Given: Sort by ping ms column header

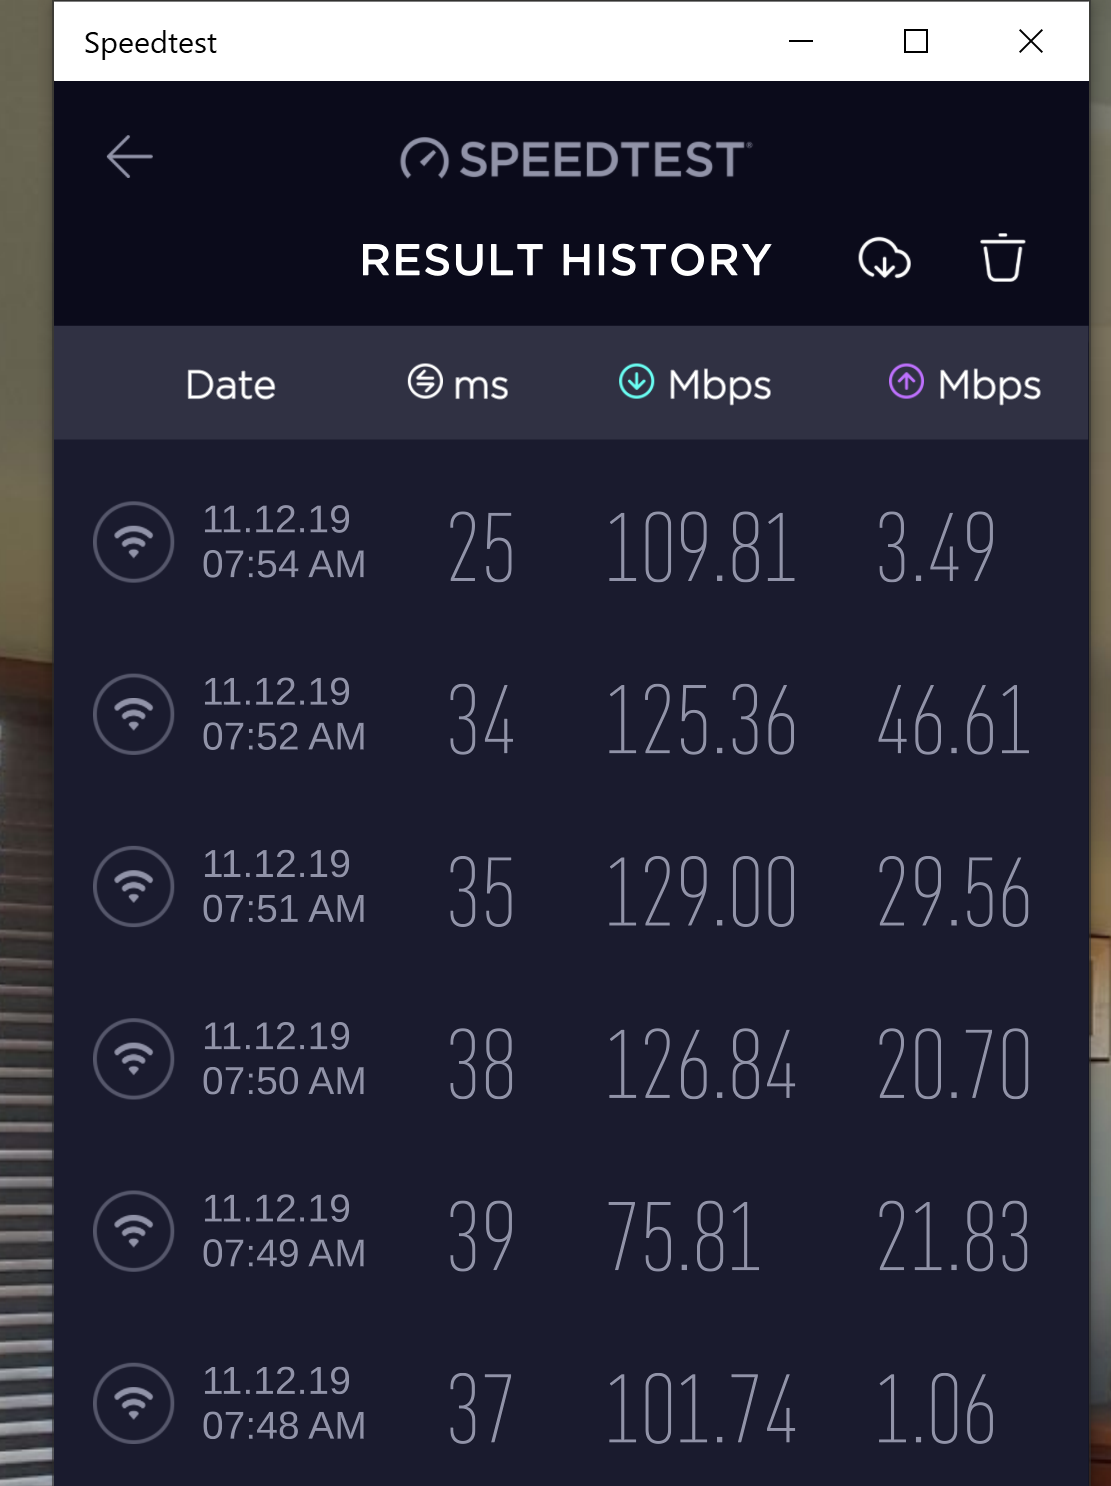Looking at the screenshot, I should [x=459, y=384].
